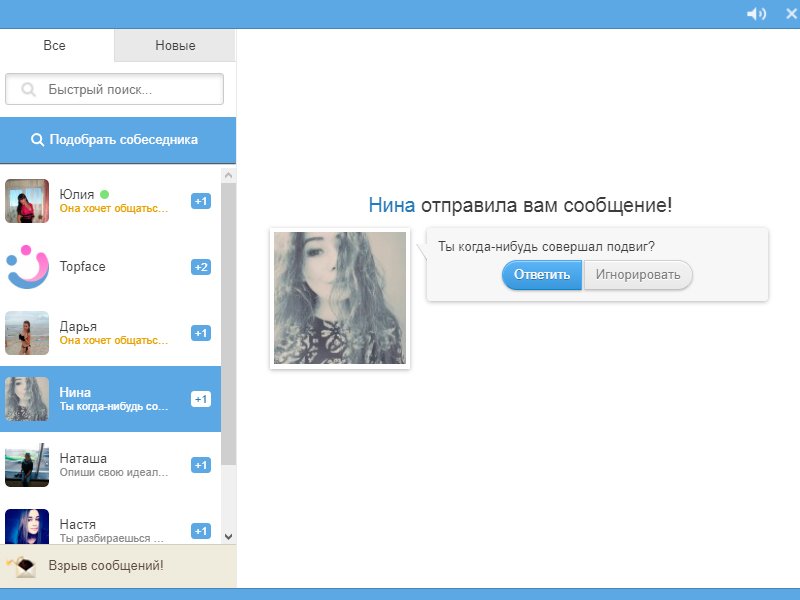Click Юлия's Она хочет общатьс... preview
Screen dimensions: 800x600
(113, 208)
